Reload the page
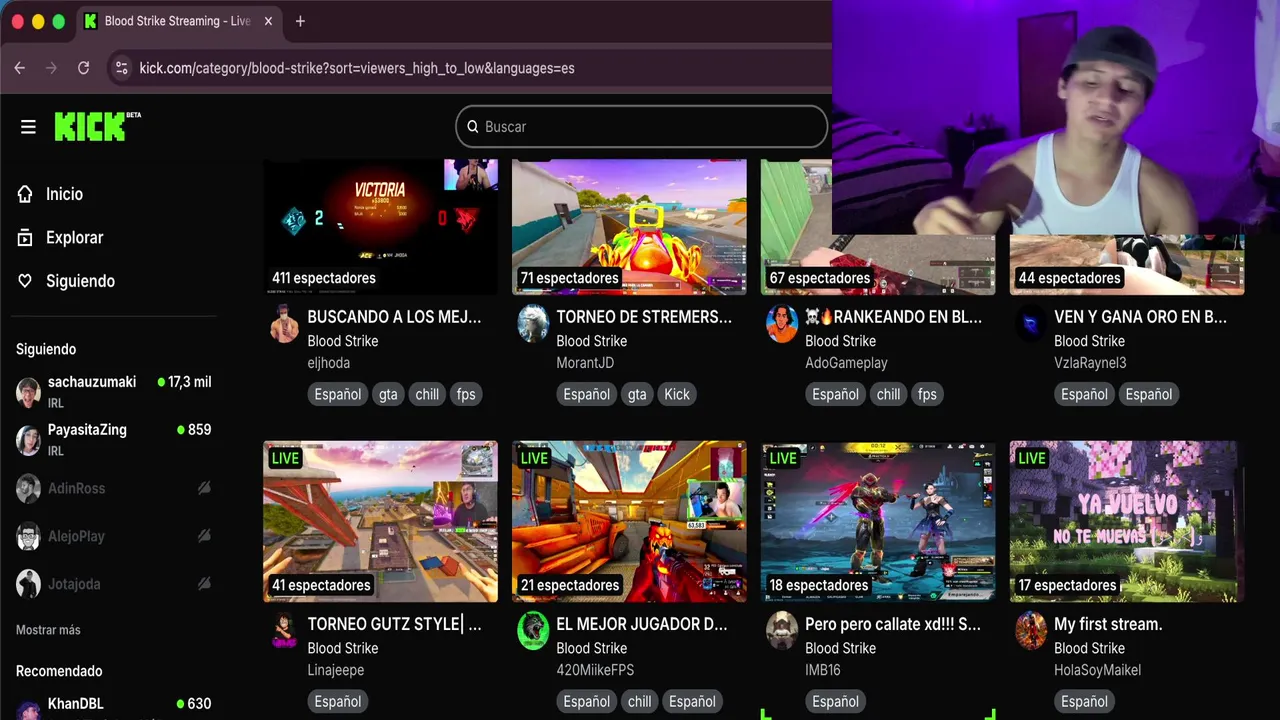The image size is (1280, 720). [84, 68]
